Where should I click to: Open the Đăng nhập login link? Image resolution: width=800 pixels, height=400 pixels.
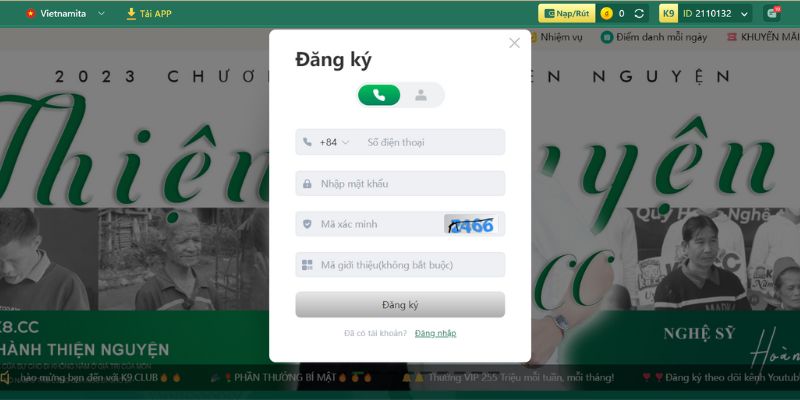click(x=435, y=333)
